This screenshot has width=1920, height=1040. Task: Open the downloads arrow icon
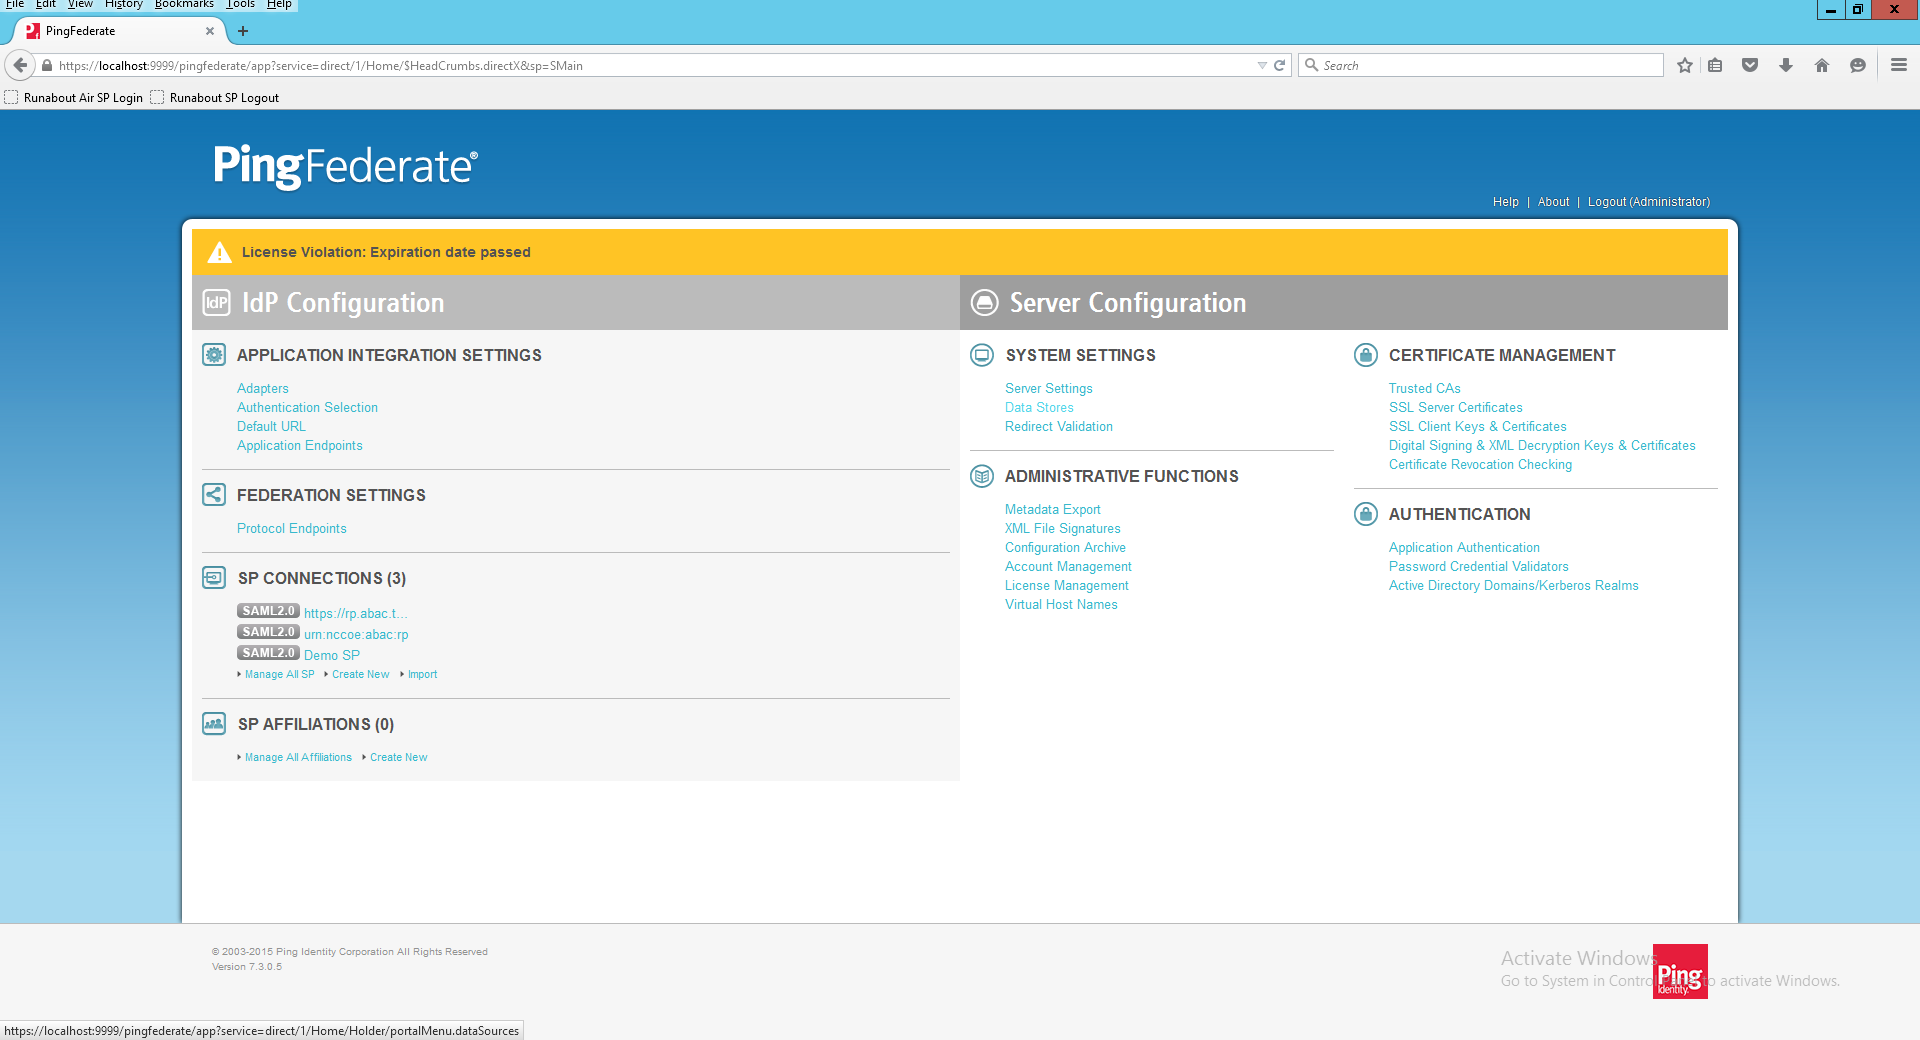click(1786, 65)
